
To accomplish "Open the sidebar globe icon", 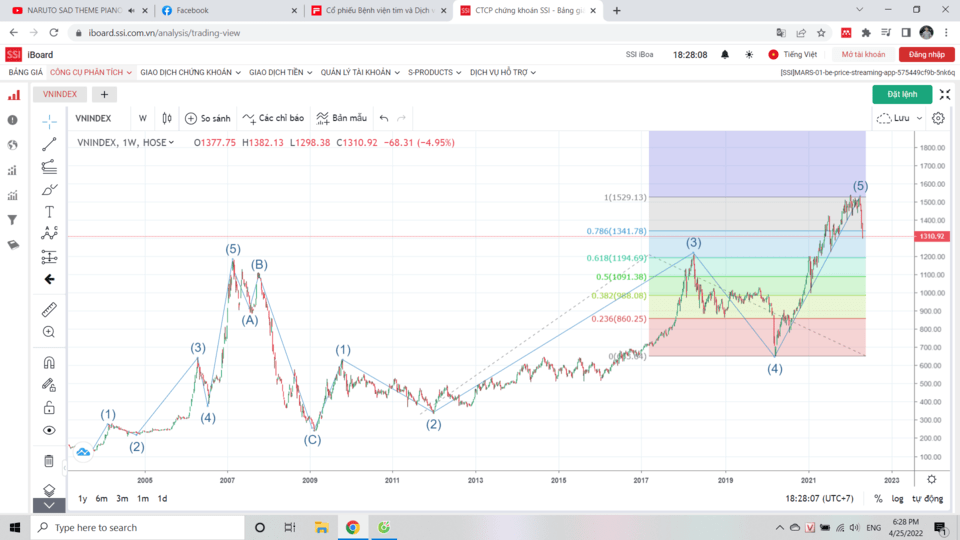I will coord(13,145).
